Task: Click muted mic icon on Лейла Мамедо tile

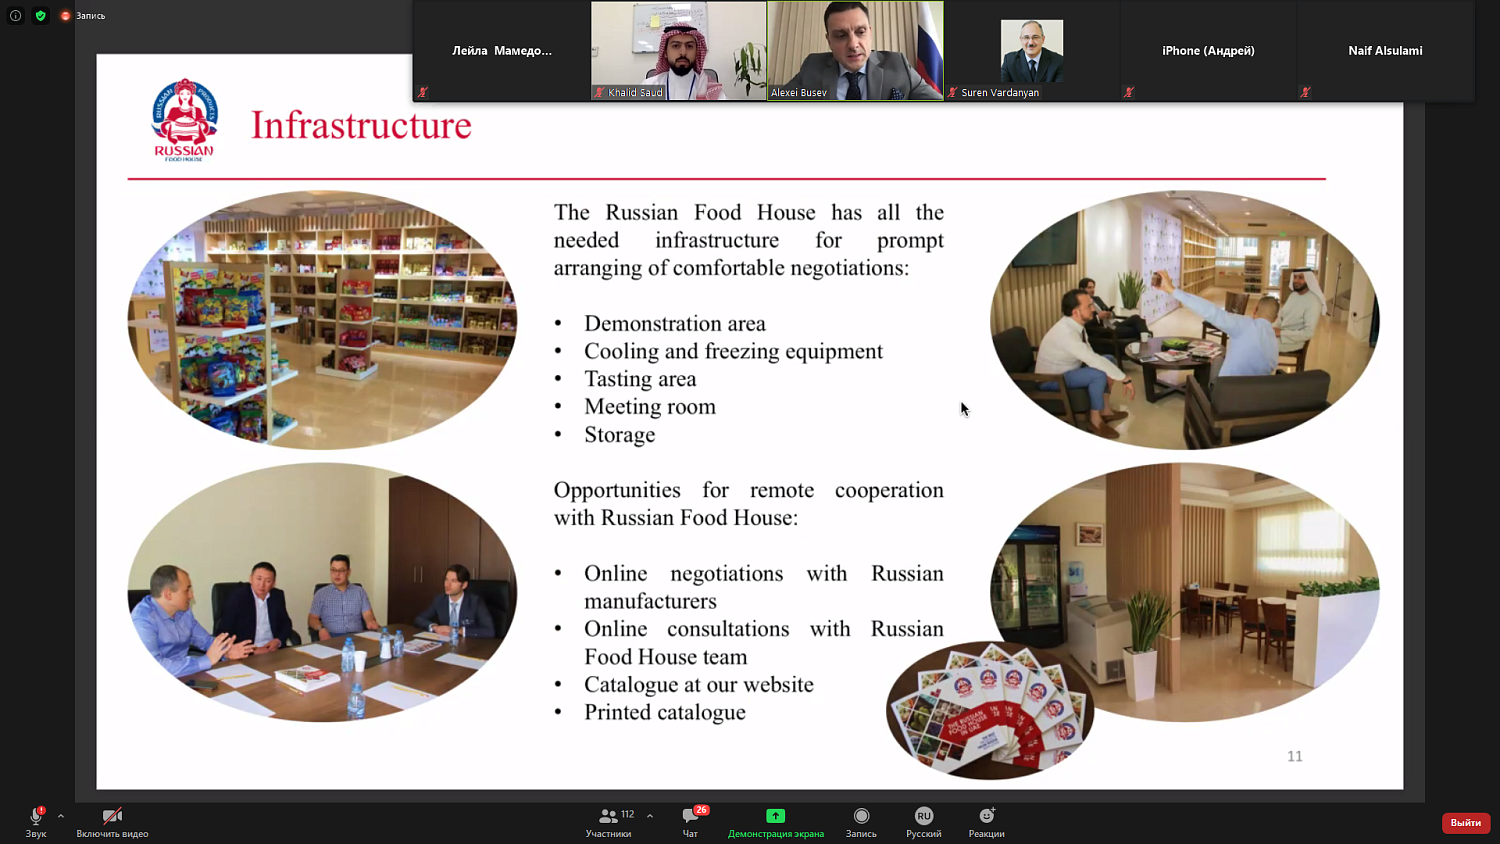Action: (423, 93)
